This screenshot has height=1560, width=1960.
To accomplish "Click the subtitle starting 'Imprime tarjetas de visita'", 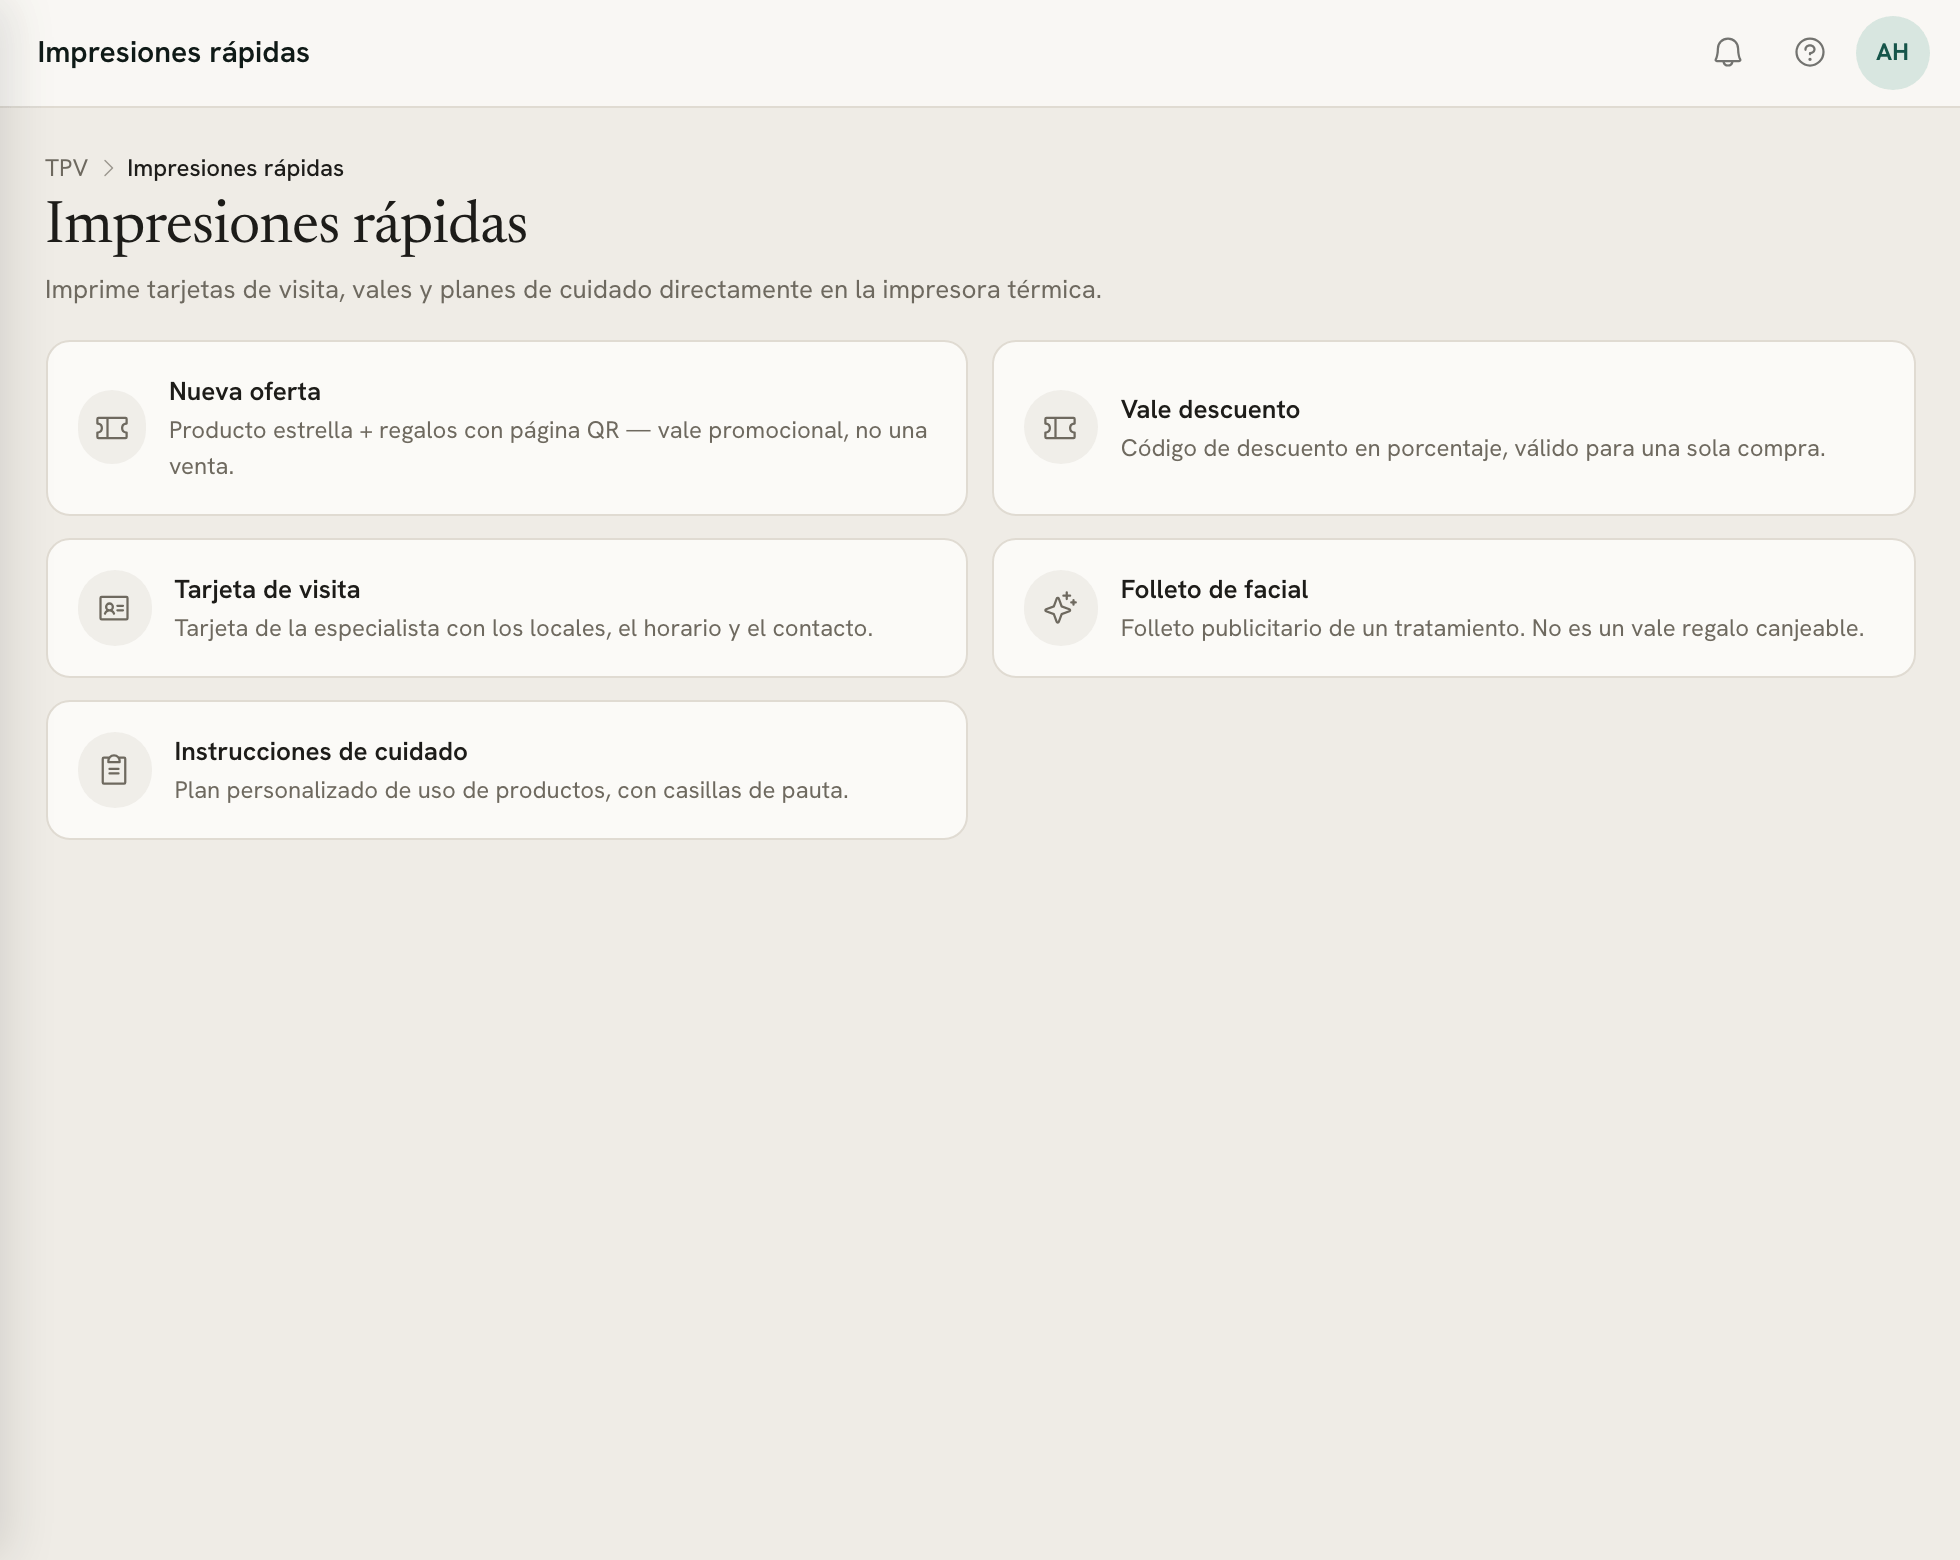I will (573, 290).
